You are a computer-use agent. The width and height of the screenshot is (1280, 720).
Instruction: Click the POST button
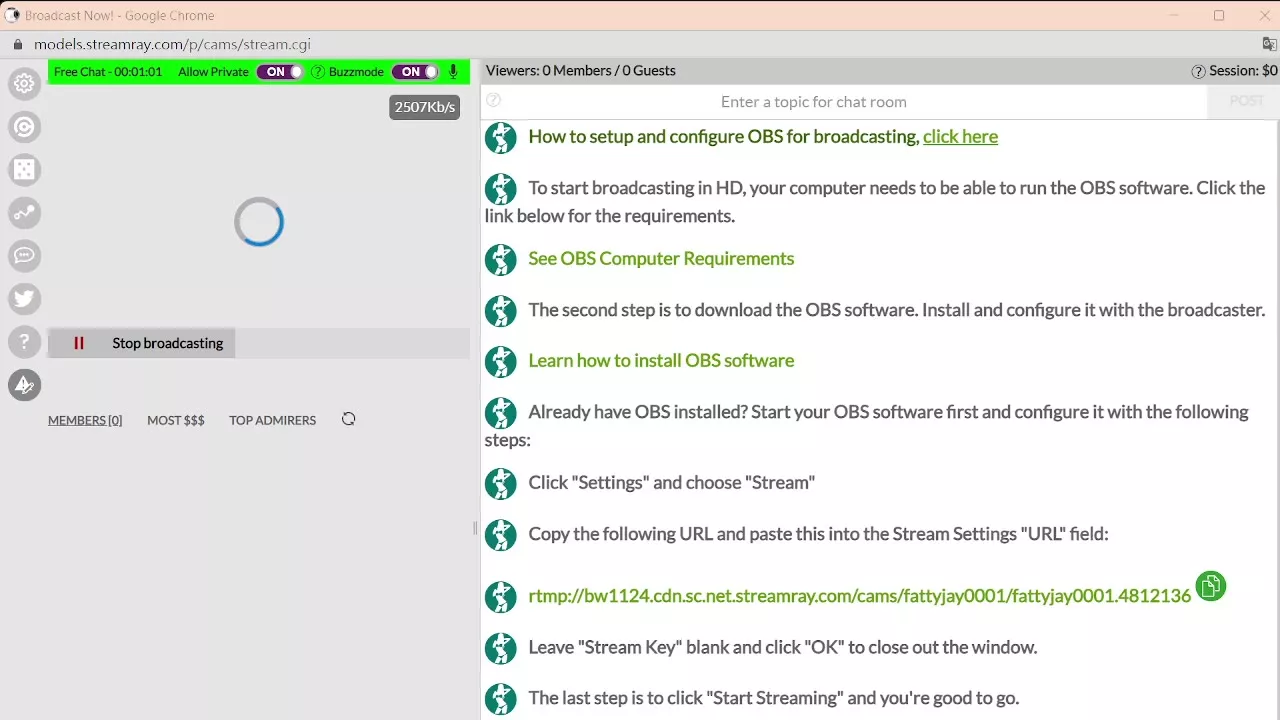pyautogui.click(x=1246, y=102)
